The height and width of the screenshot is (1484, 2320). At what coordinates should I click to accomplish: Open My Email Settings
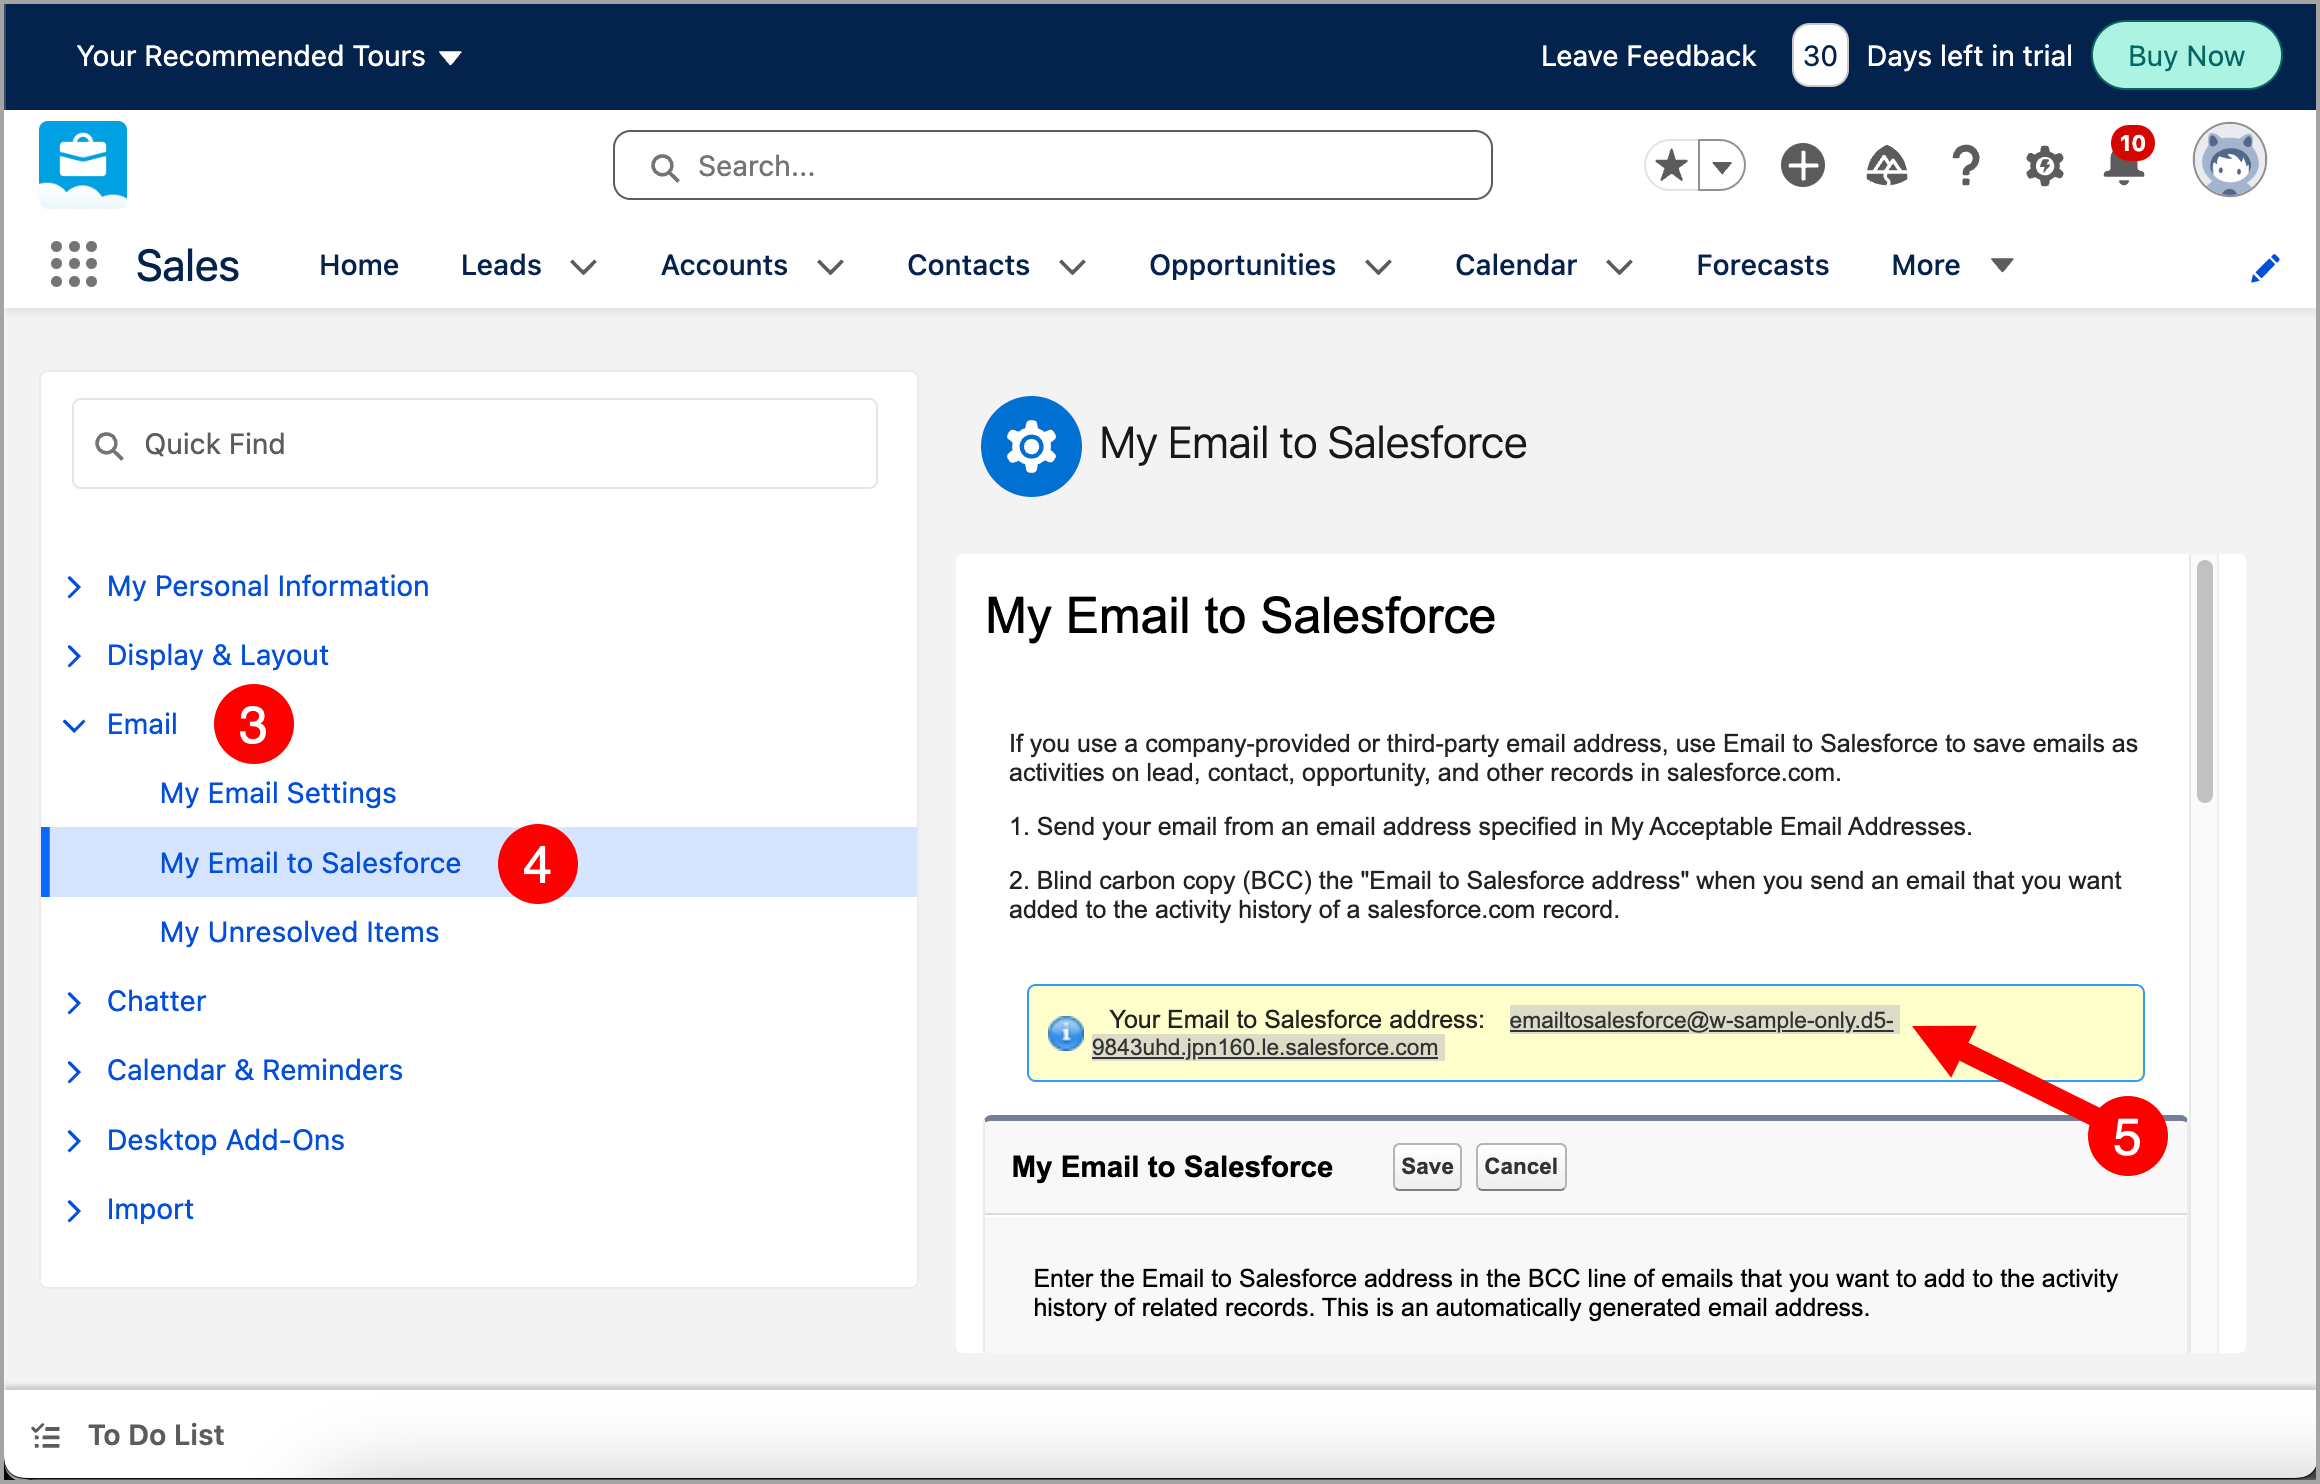(278, 793)
